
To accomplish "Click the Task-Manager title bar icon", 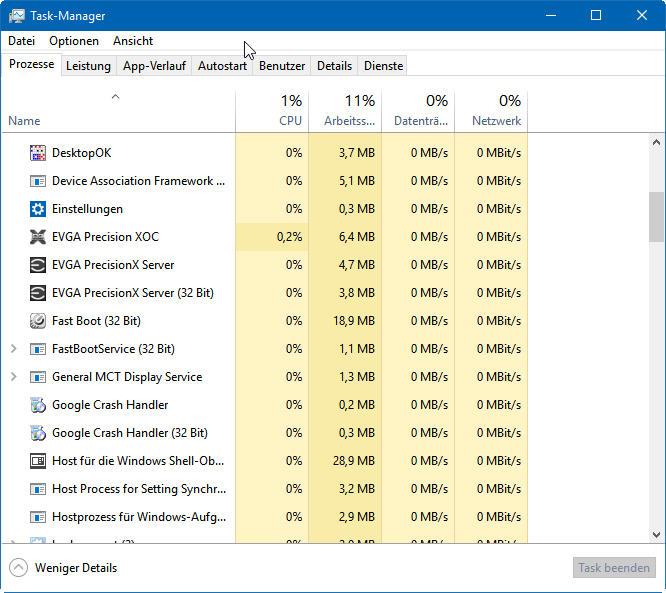I will [16, 15].
